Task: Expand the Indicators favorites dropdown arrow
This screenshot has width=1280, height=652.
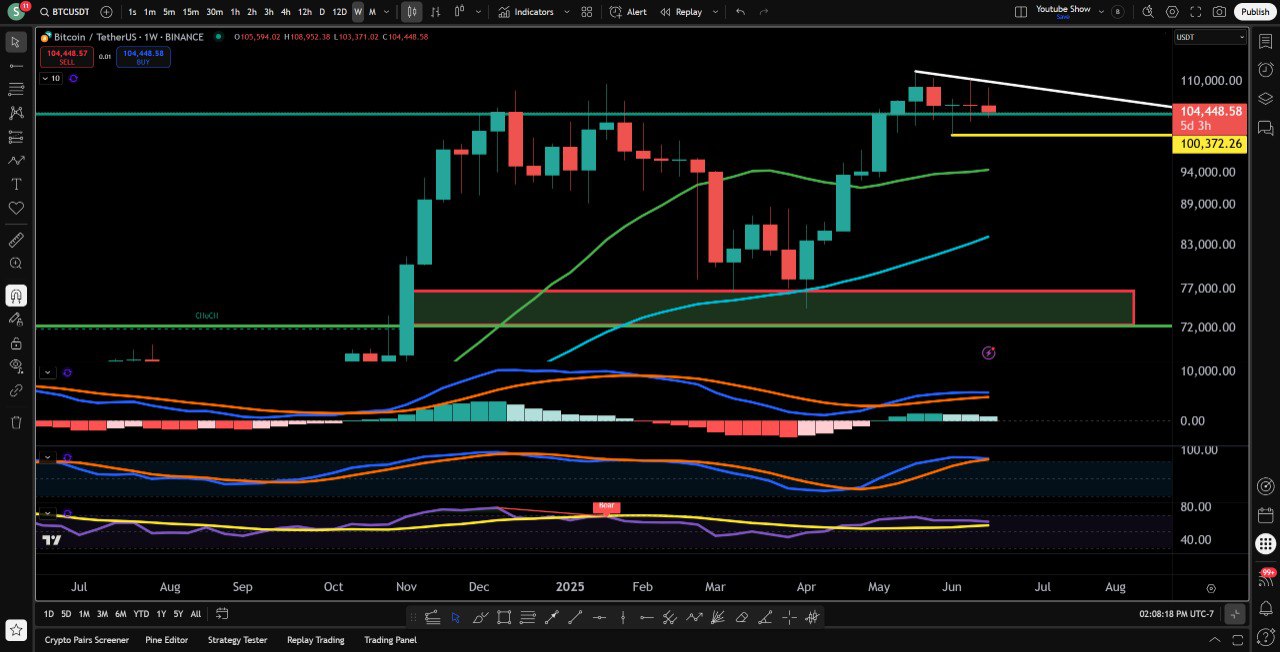Action: (x=567, y=12)
